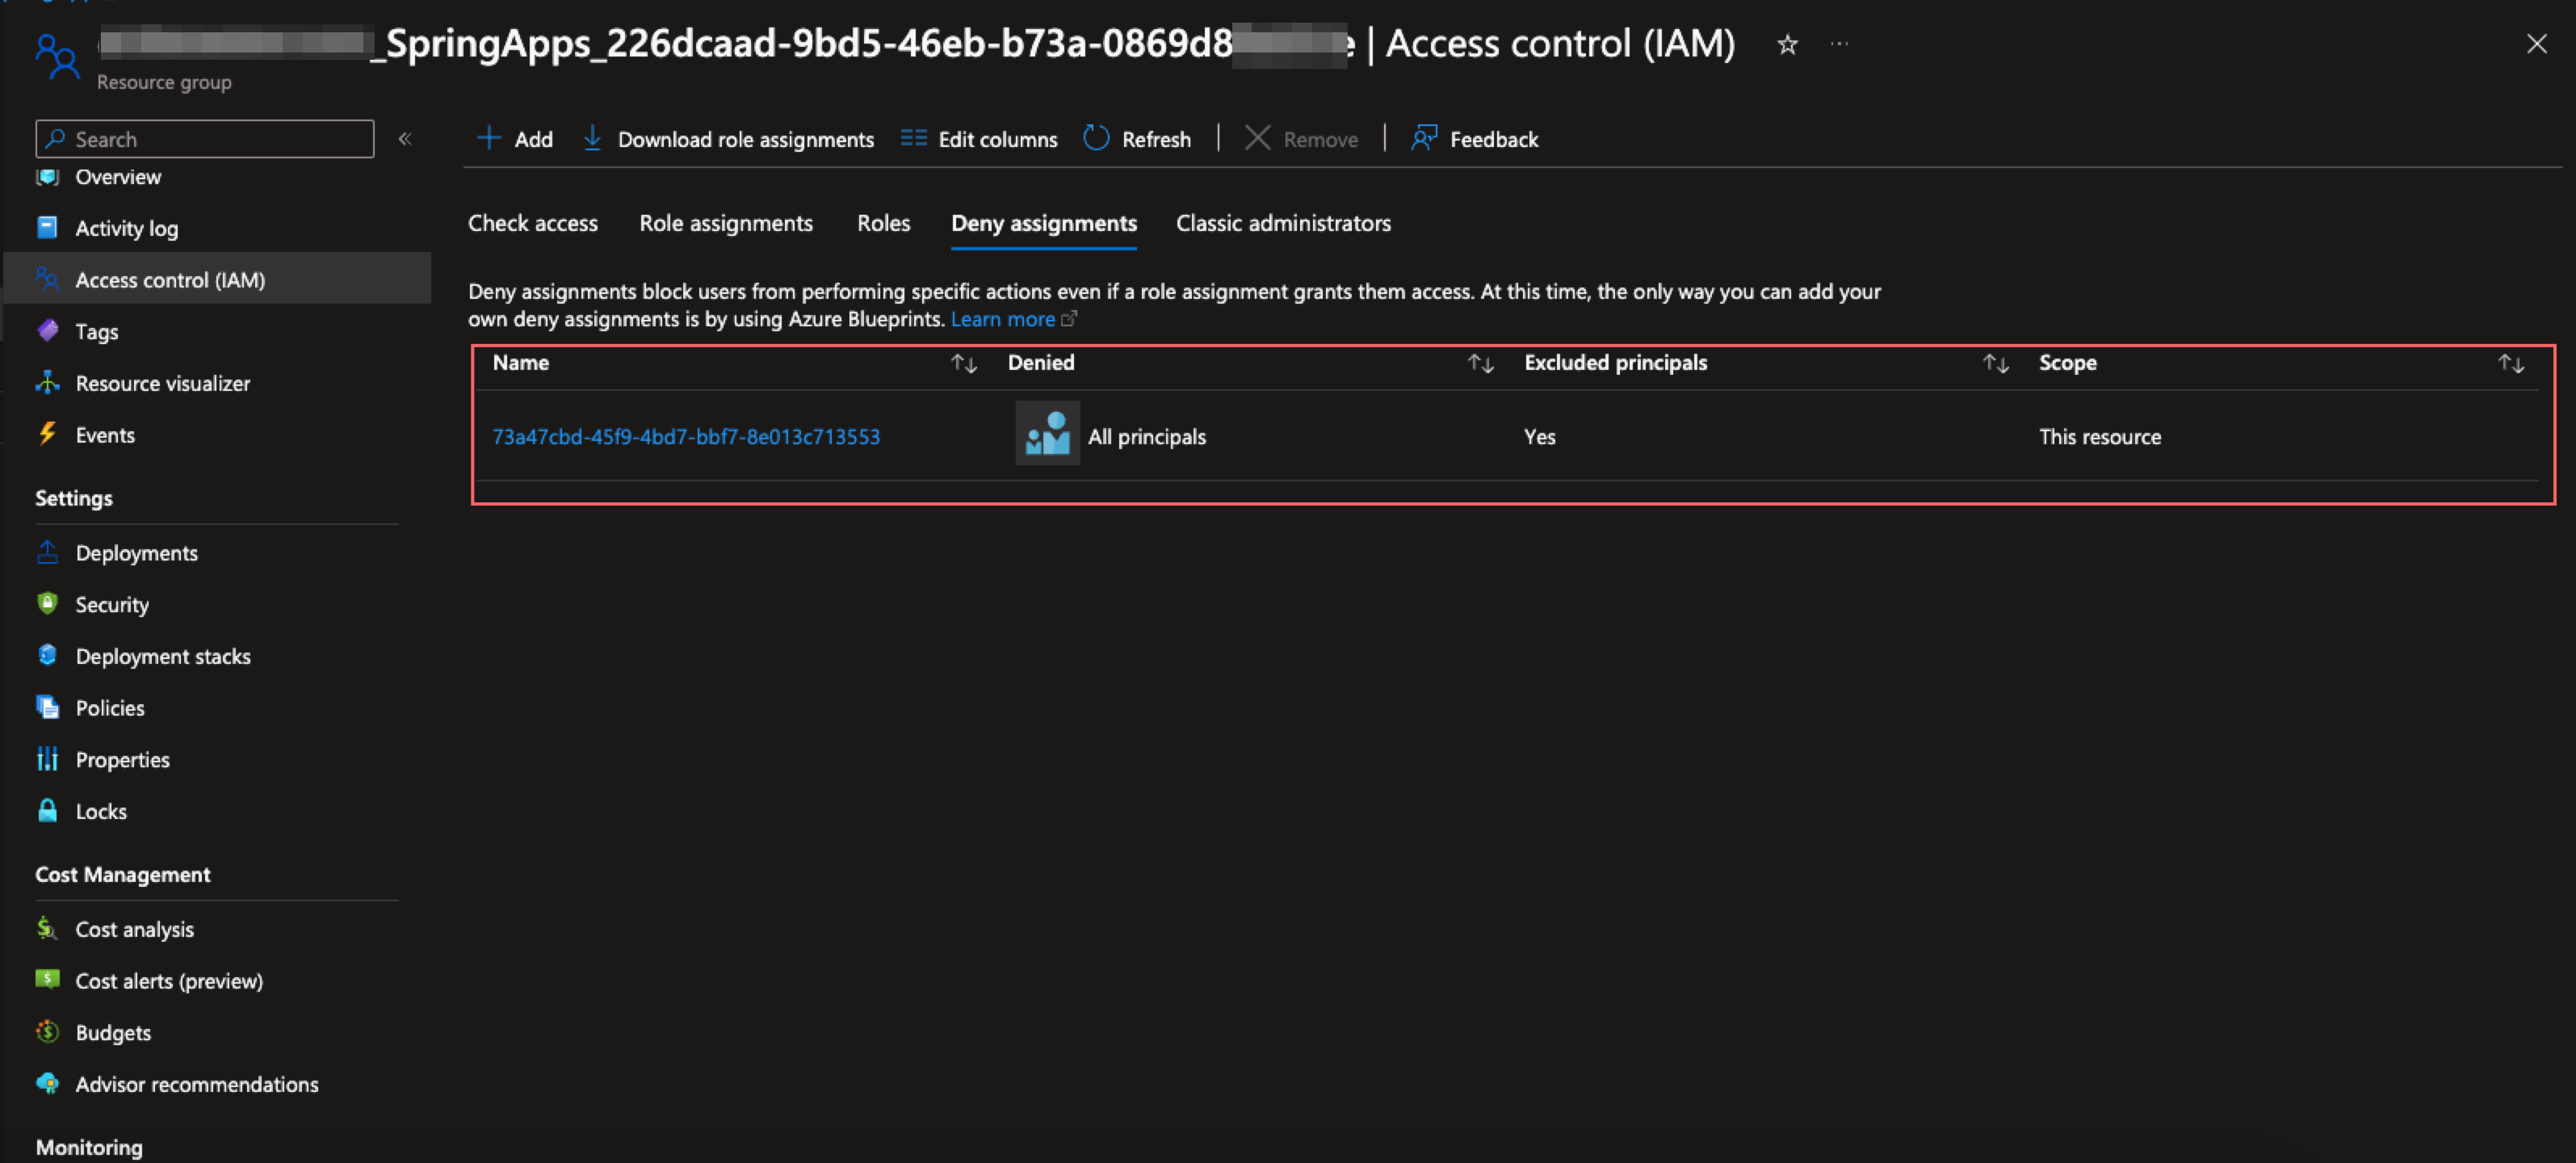
Task: Click the Name column header text
Action: click(x=520, y=362)
